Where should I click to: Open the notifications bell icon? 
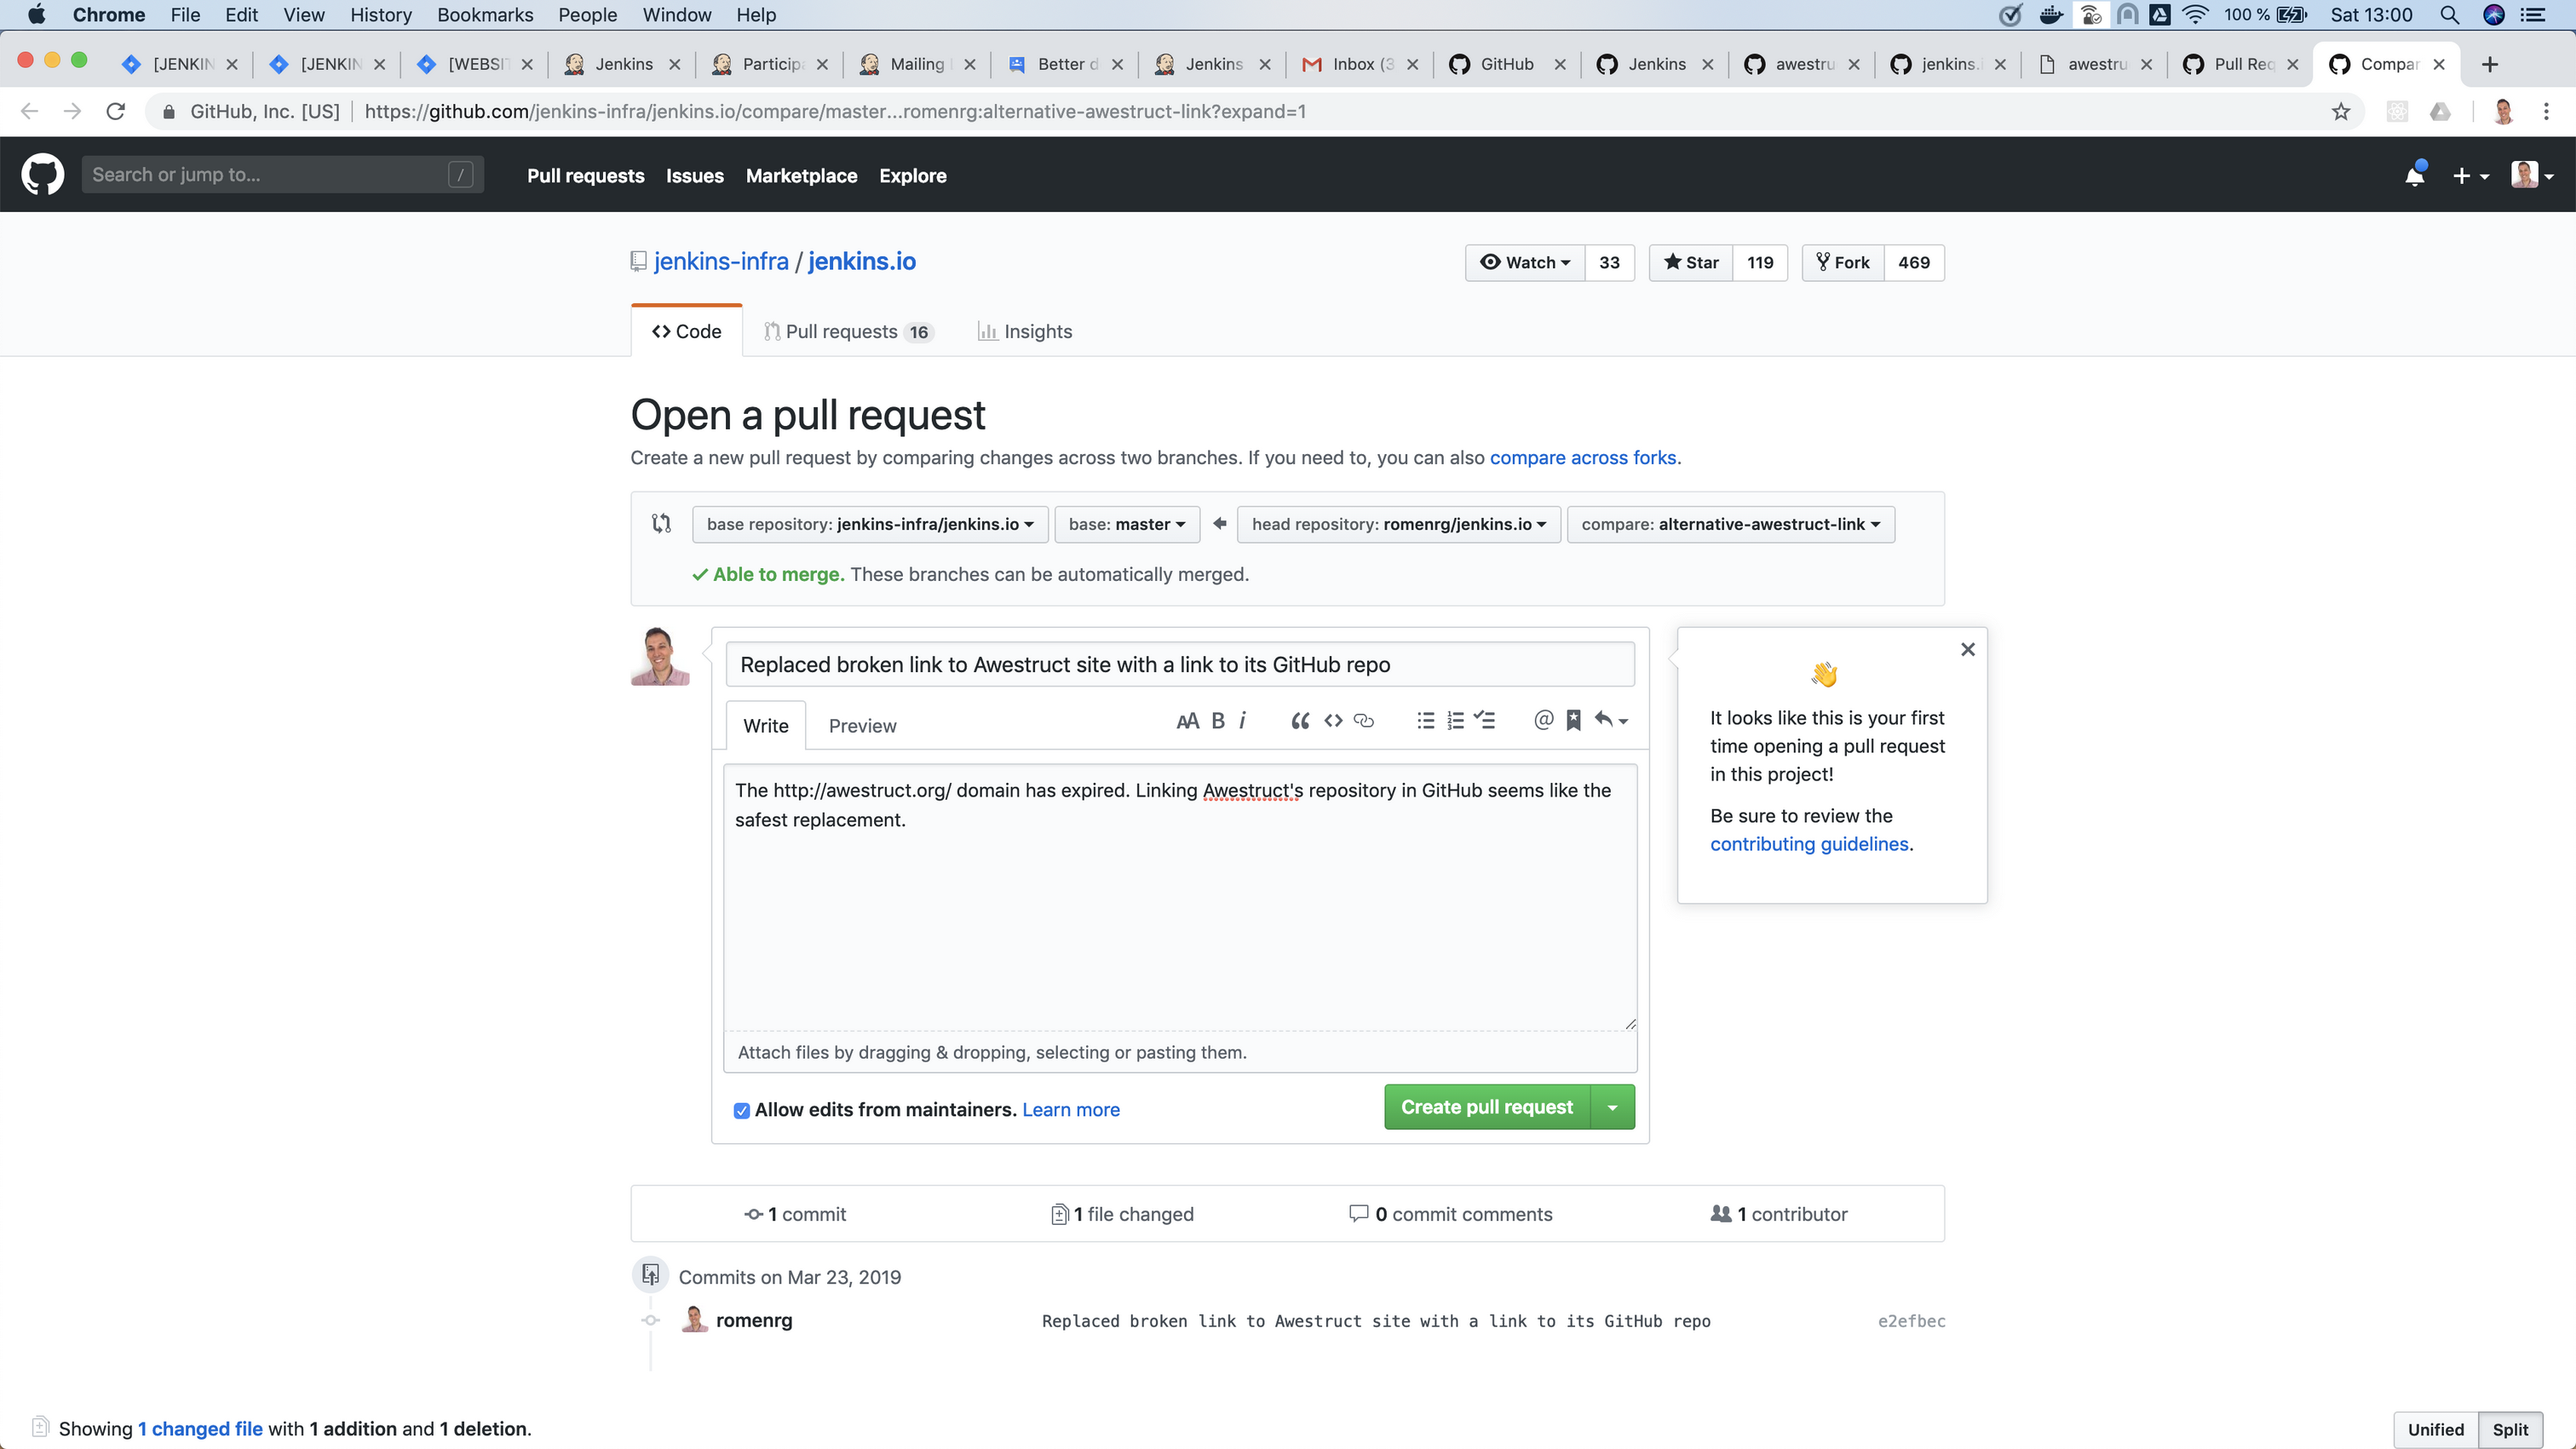(x=2414, y=176)
